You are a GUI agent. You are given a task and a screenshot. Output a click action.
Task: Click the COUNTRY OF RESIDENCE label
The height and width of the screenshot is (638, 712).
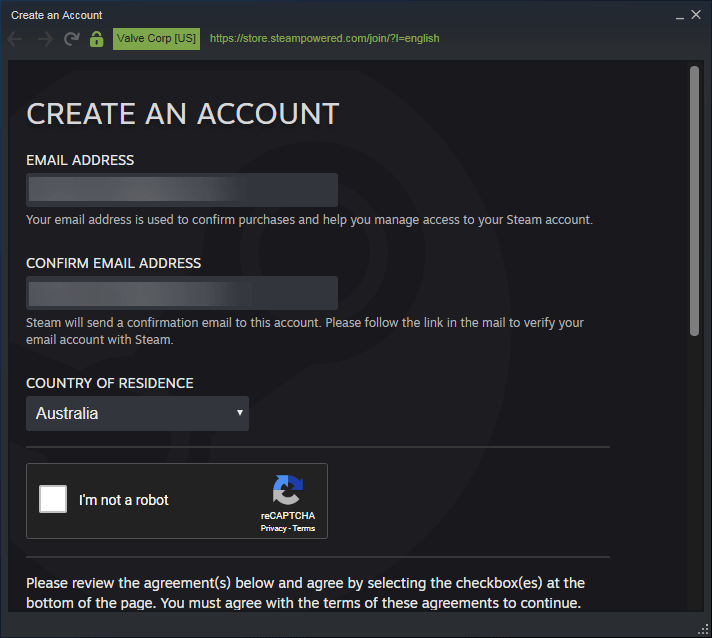pyautogui.click(x=109, y=383)
